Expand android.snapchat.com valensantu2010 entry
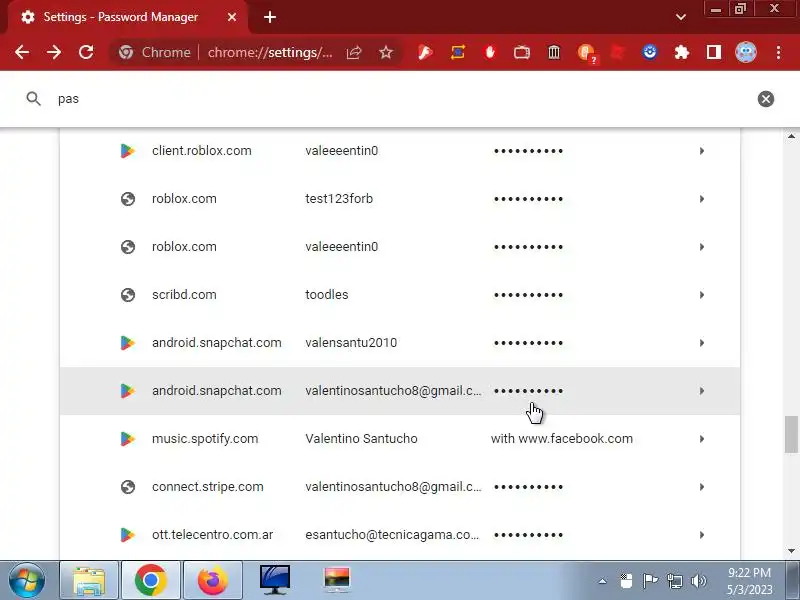Viewport: 800px width, 600px height. [702, 343]
